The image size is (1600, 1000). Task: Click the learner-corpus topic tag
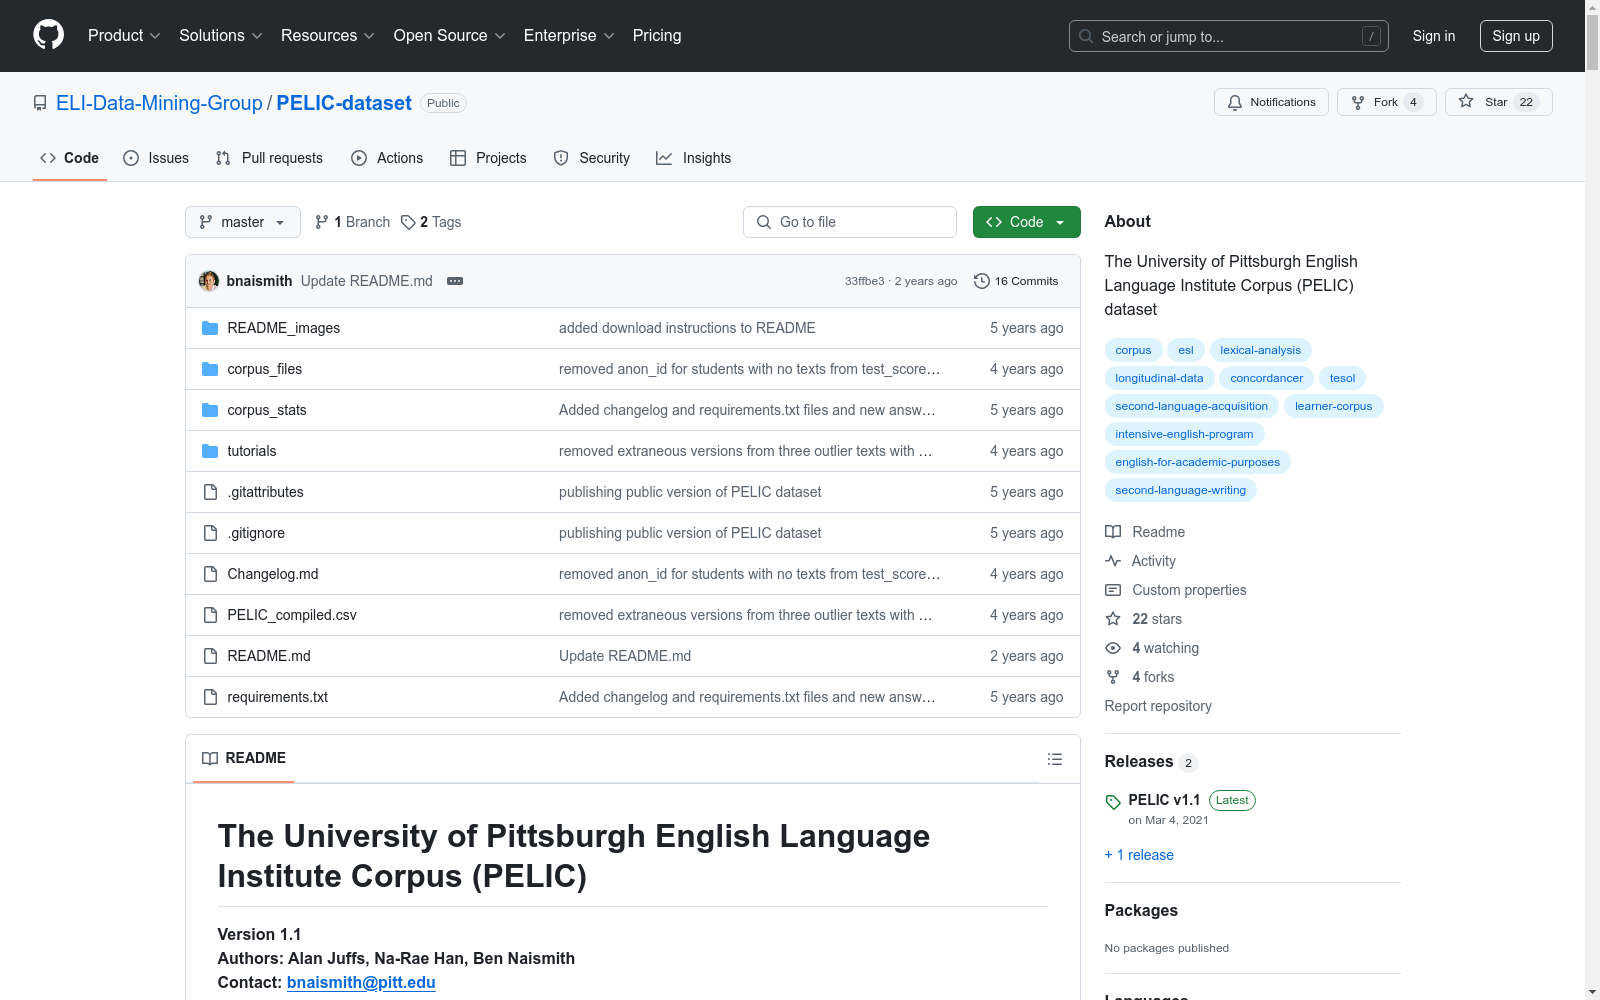(x=1333, y=406)
